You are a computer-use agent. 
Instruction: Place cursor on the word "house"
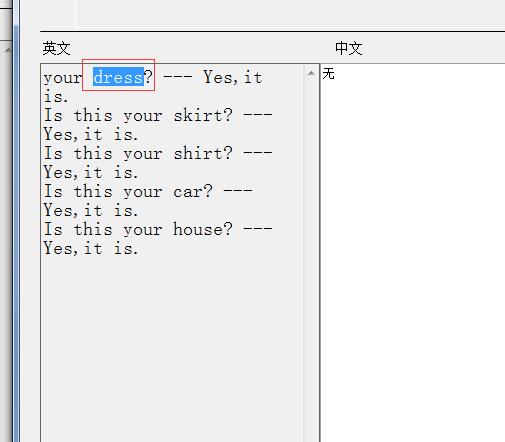(198, 229)
